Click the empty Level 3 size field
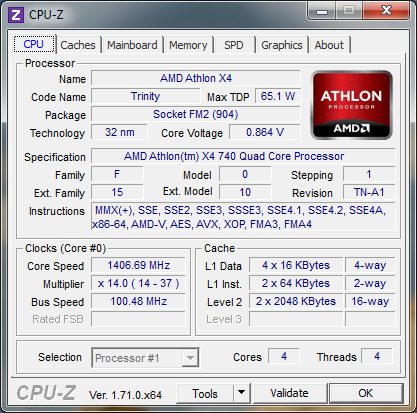Image resolution: width=417 pixels, height=413 pixels. [296, 319]
